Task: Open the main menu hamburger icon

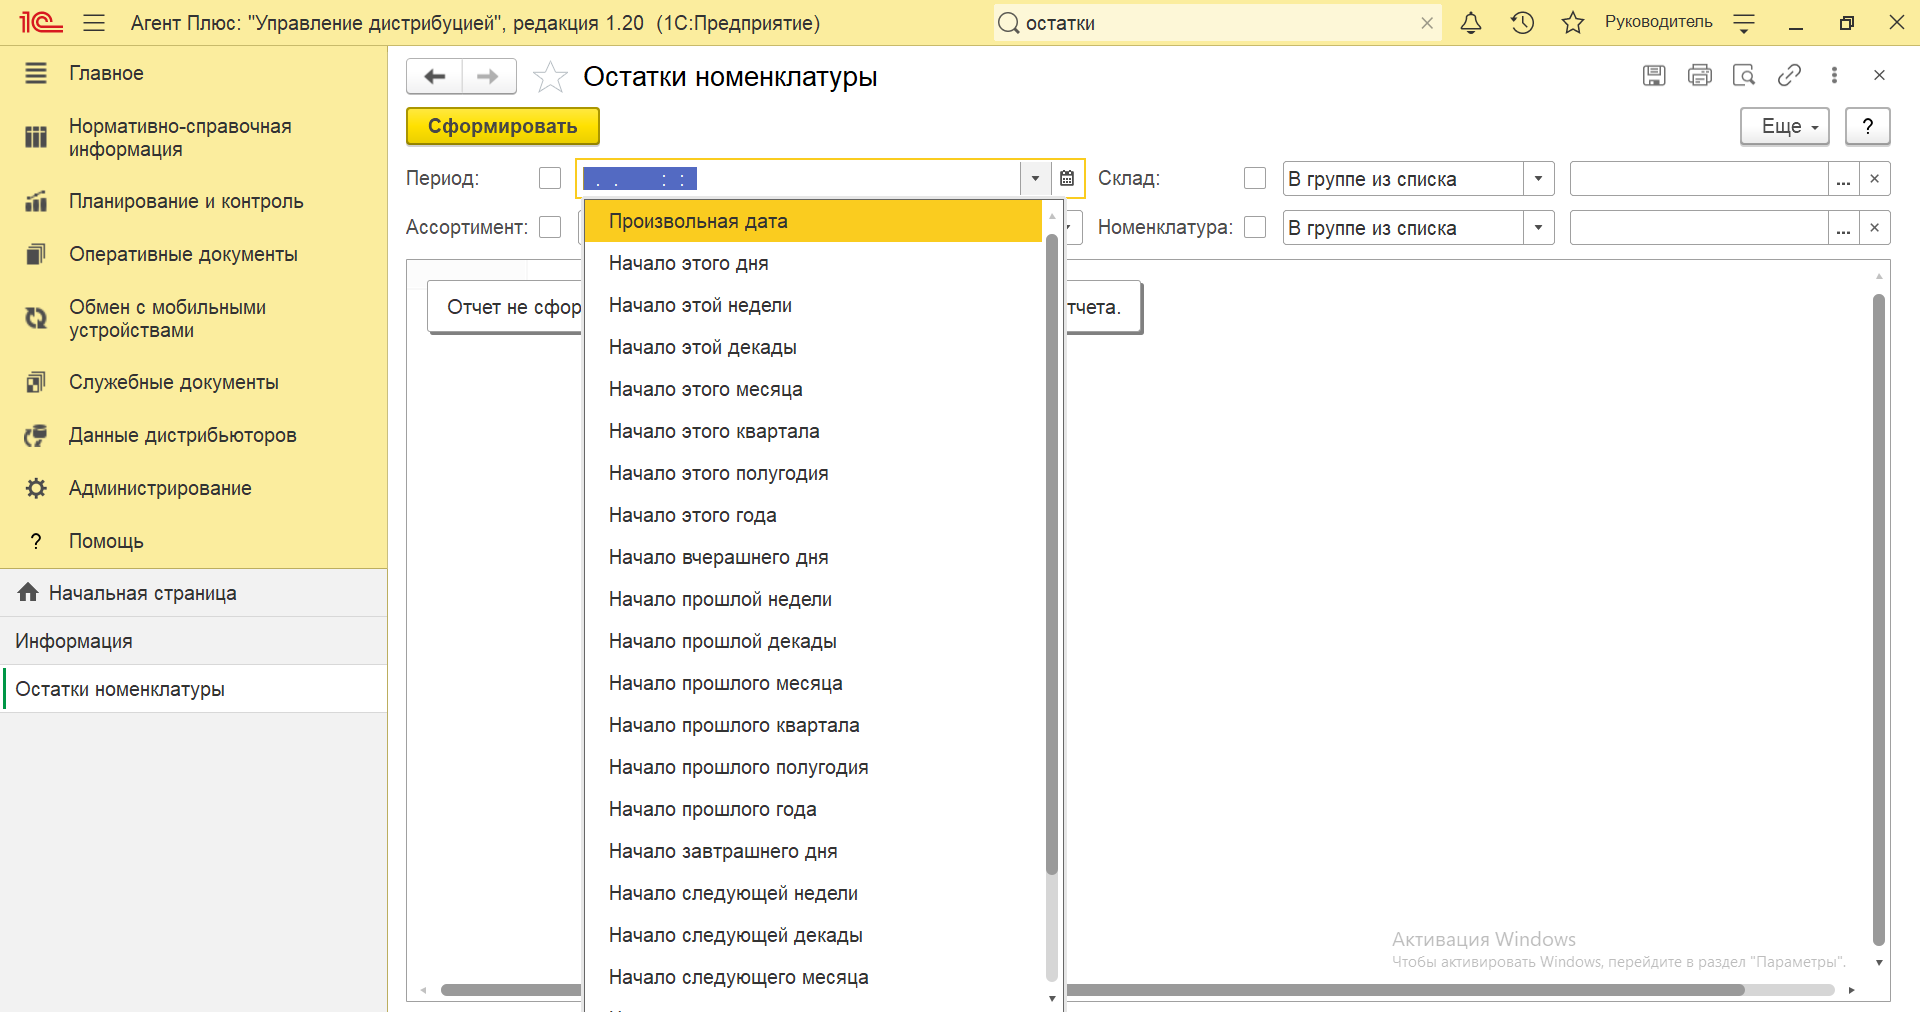Action: pyautogui.click(x=94, y=23)
